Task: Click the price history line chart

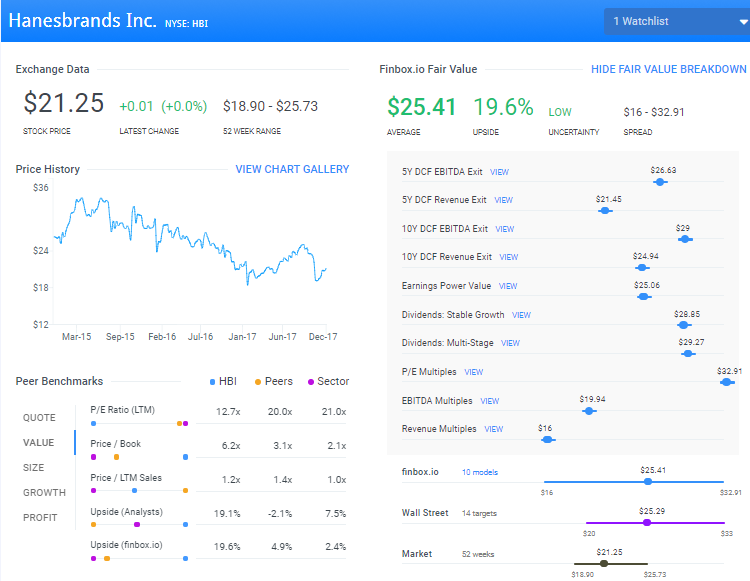Action: tap(190, 241)
